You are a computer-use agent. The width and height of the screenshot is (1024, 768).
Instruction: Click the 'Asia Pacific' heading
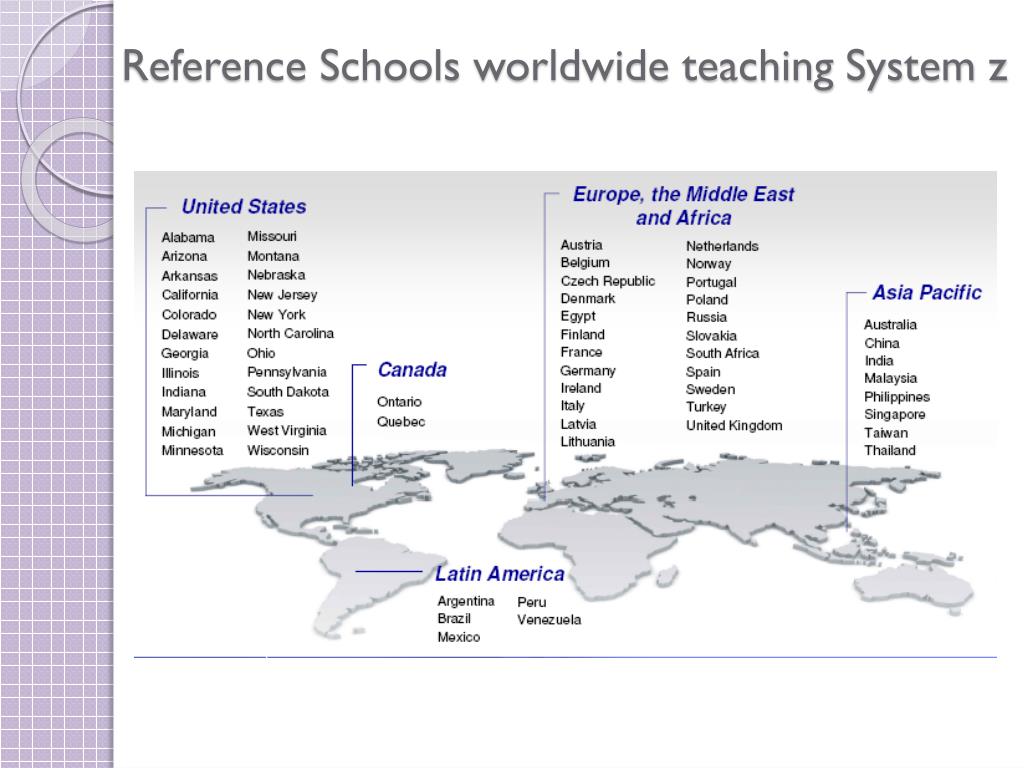coord(927,293)
